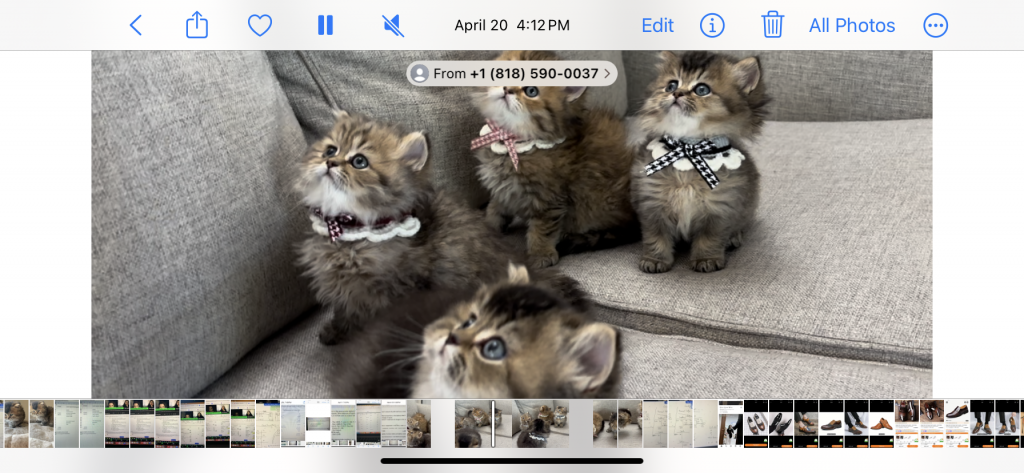1024x473 pixels.
Task: Tap the April 20 4:12 PM date title
Action: [x=512, y=26]
